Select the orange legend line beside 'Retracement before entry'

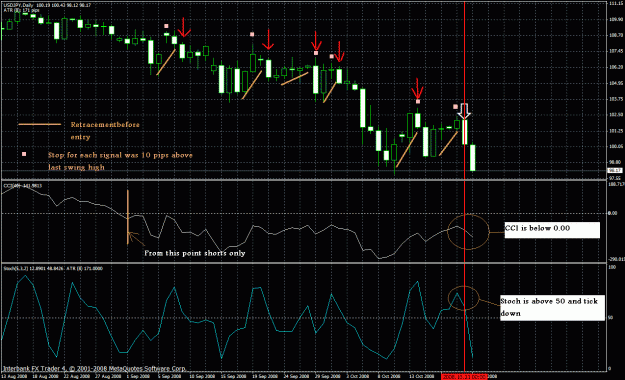tap(40, 124)
